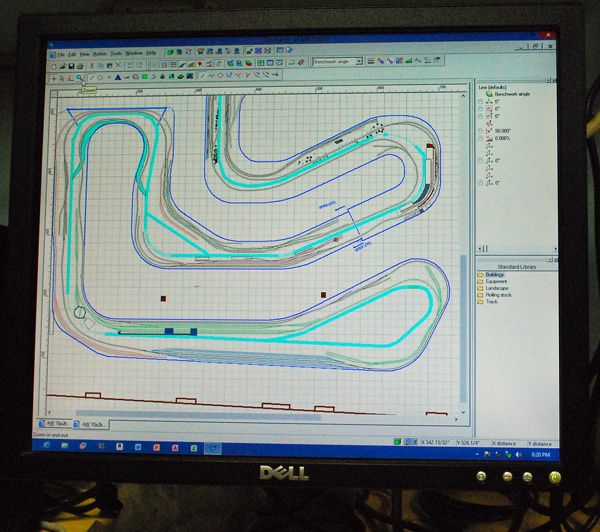The height and width of the screenshot is (532, 600).
Task: Open the Window menu
Action: (x=134, y=53)
